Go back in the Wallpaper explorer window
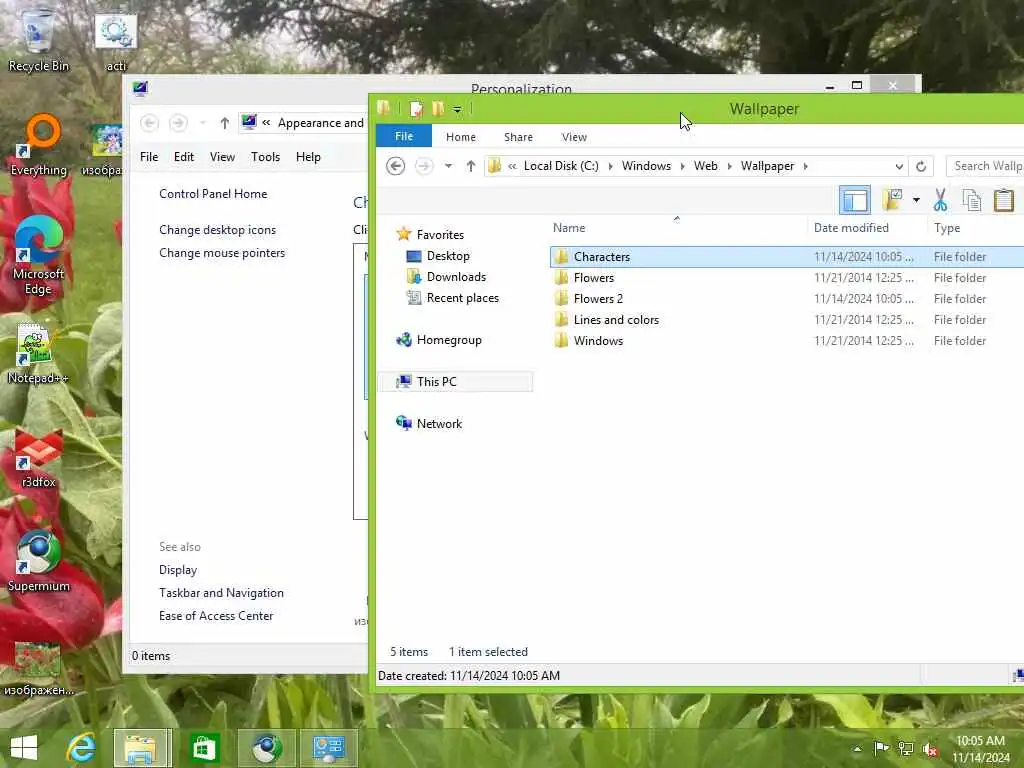The image size is (1024, 768). pos(395,166)
